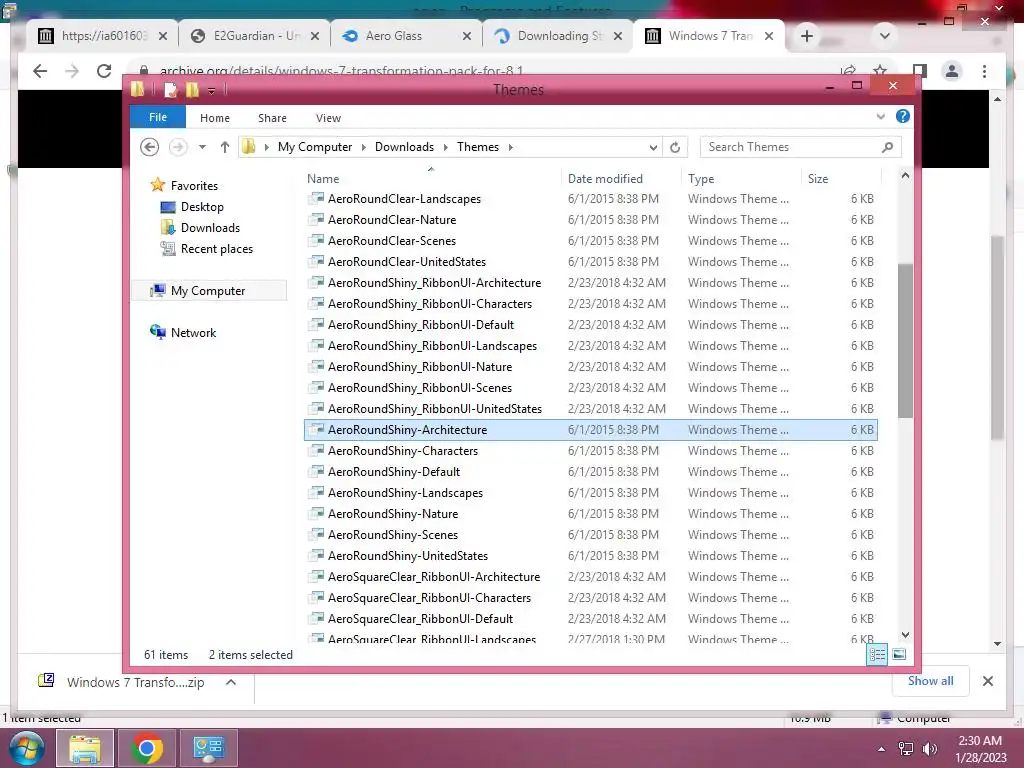The width and height of the screenshot is (1024, 768).
Task: Click My Computer in the breadcrumb path
Action: [314, 147]
